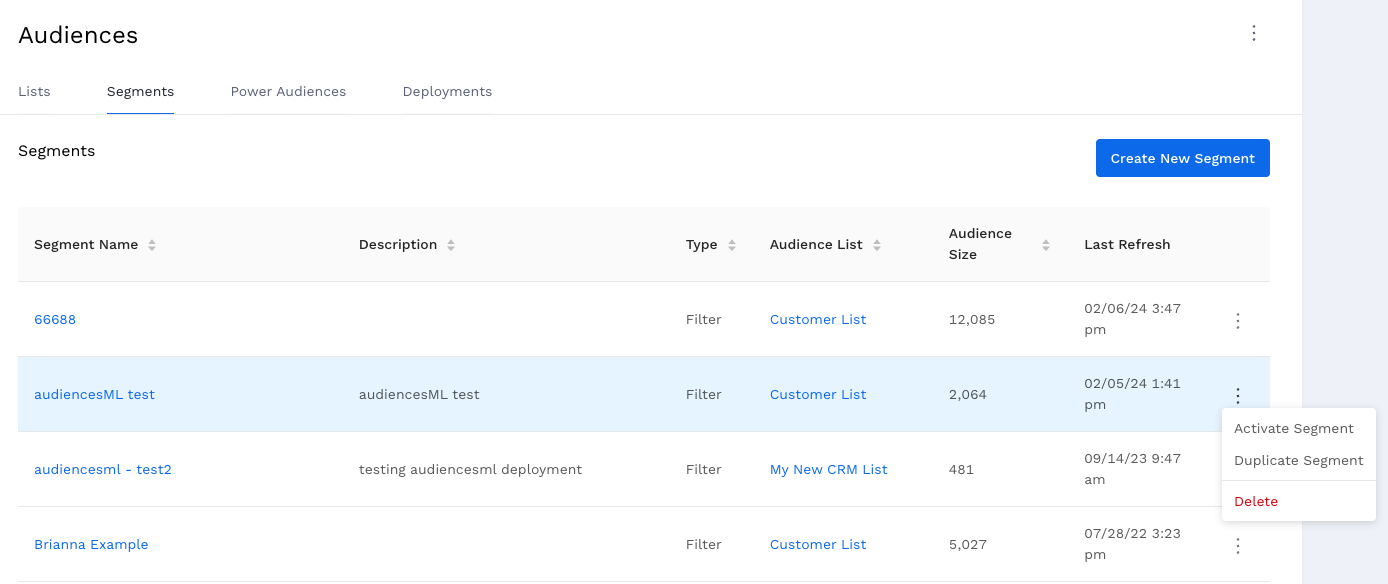Viewport: 1388px width, 584px height.
Task: Open the 66688 segment link
Action: tap(55, 320)
